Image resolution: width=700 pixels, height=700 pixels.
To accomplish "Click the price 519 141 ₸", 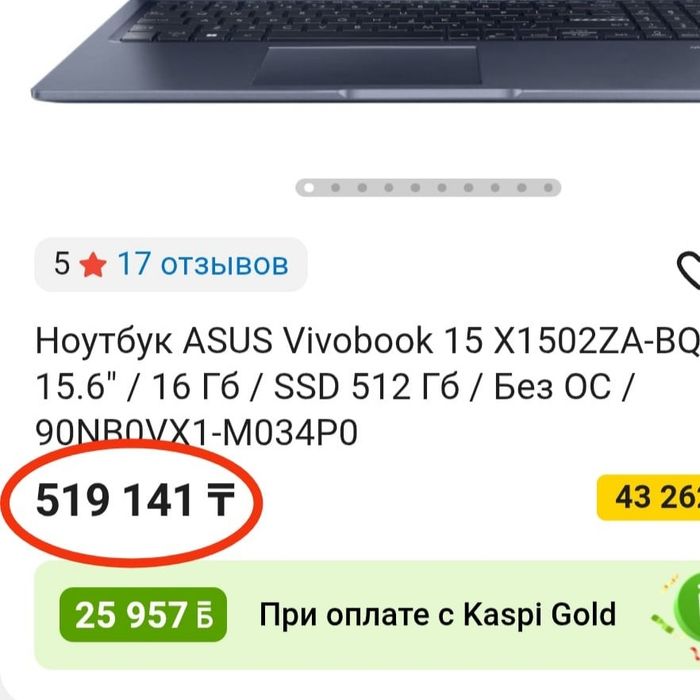I will [135, 500].
